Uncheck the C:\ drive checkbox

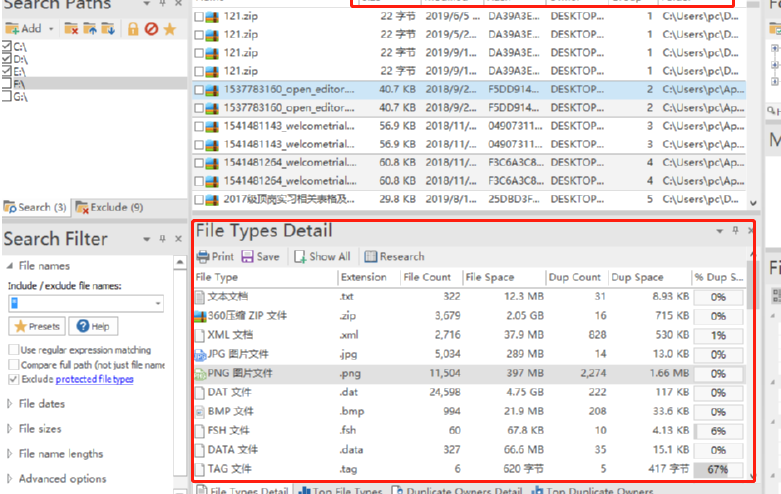[x=7, y=46]
